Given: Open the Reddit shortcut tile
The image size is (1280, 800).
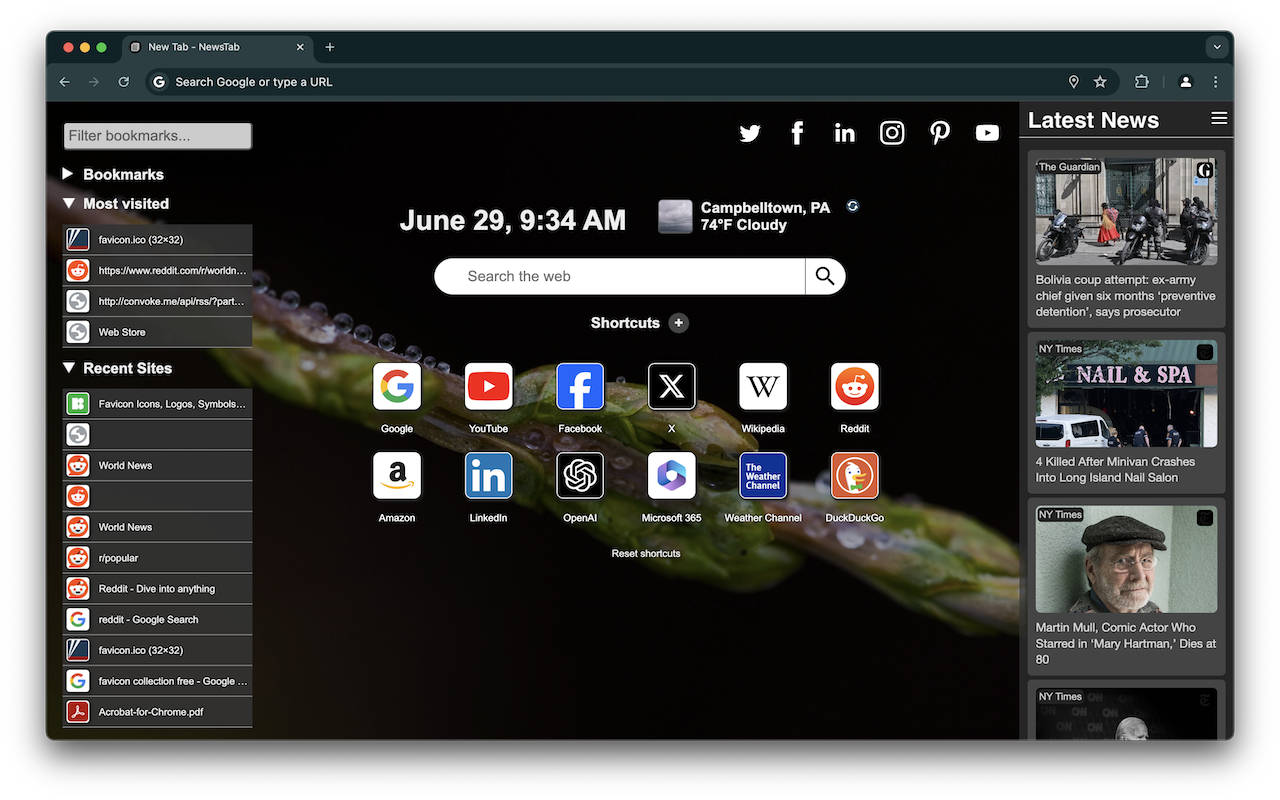Looking at the screenshot, I should 855,387.
